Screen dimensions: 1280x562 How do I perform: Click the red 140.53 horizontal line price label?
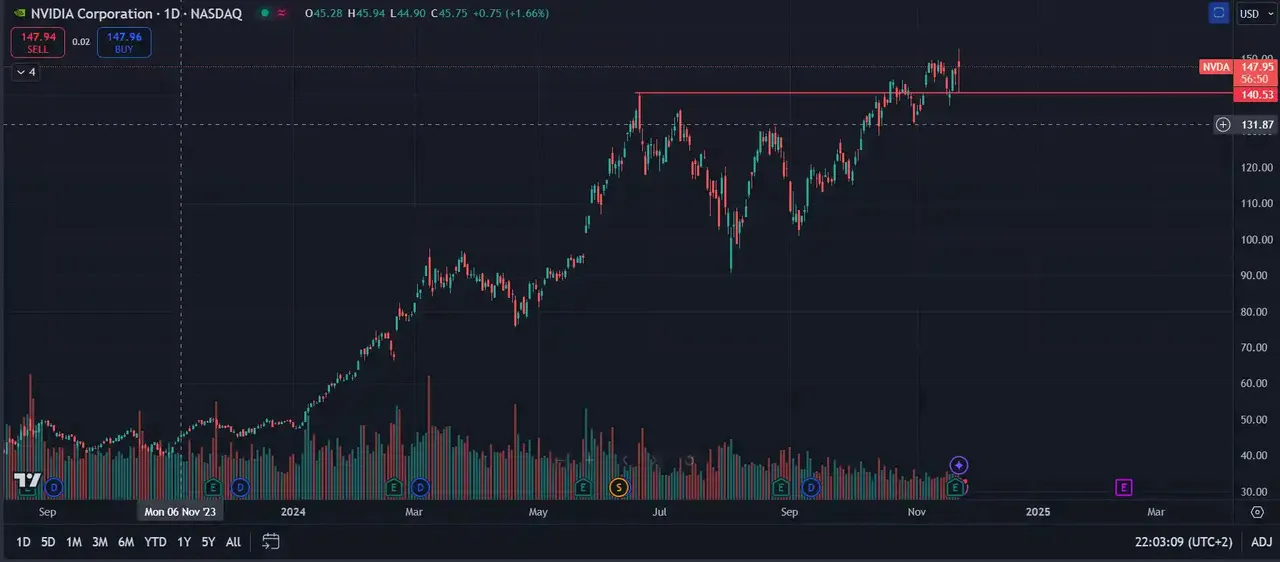[1257, 94]
